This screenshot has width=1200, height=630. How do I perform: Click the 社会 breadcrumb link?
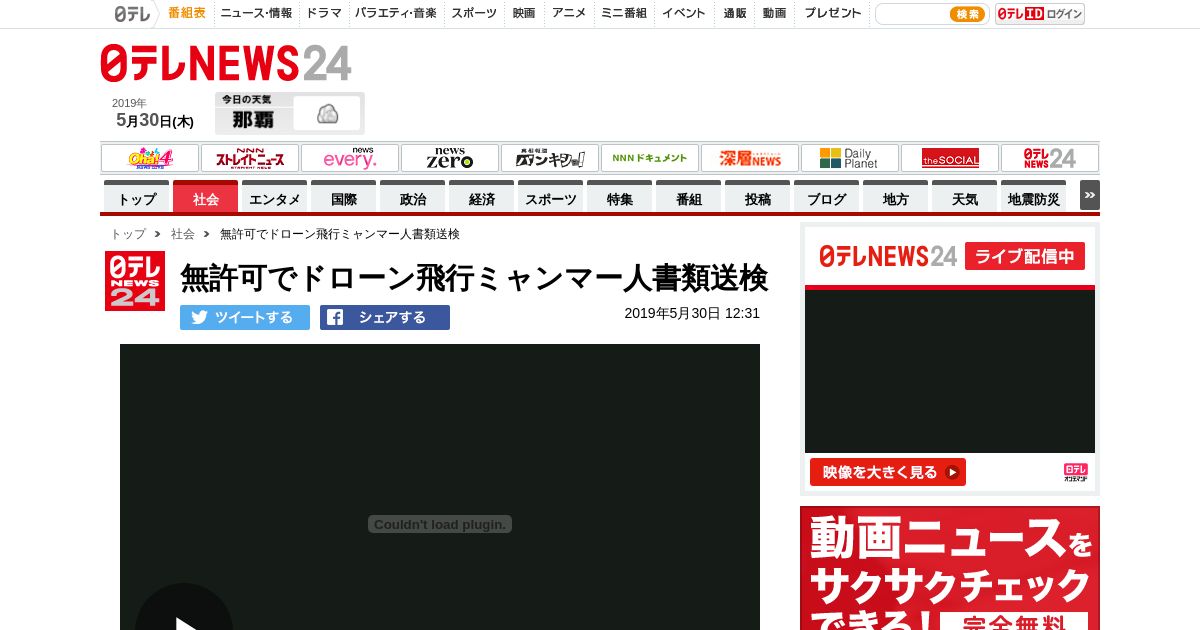[183, 234]
